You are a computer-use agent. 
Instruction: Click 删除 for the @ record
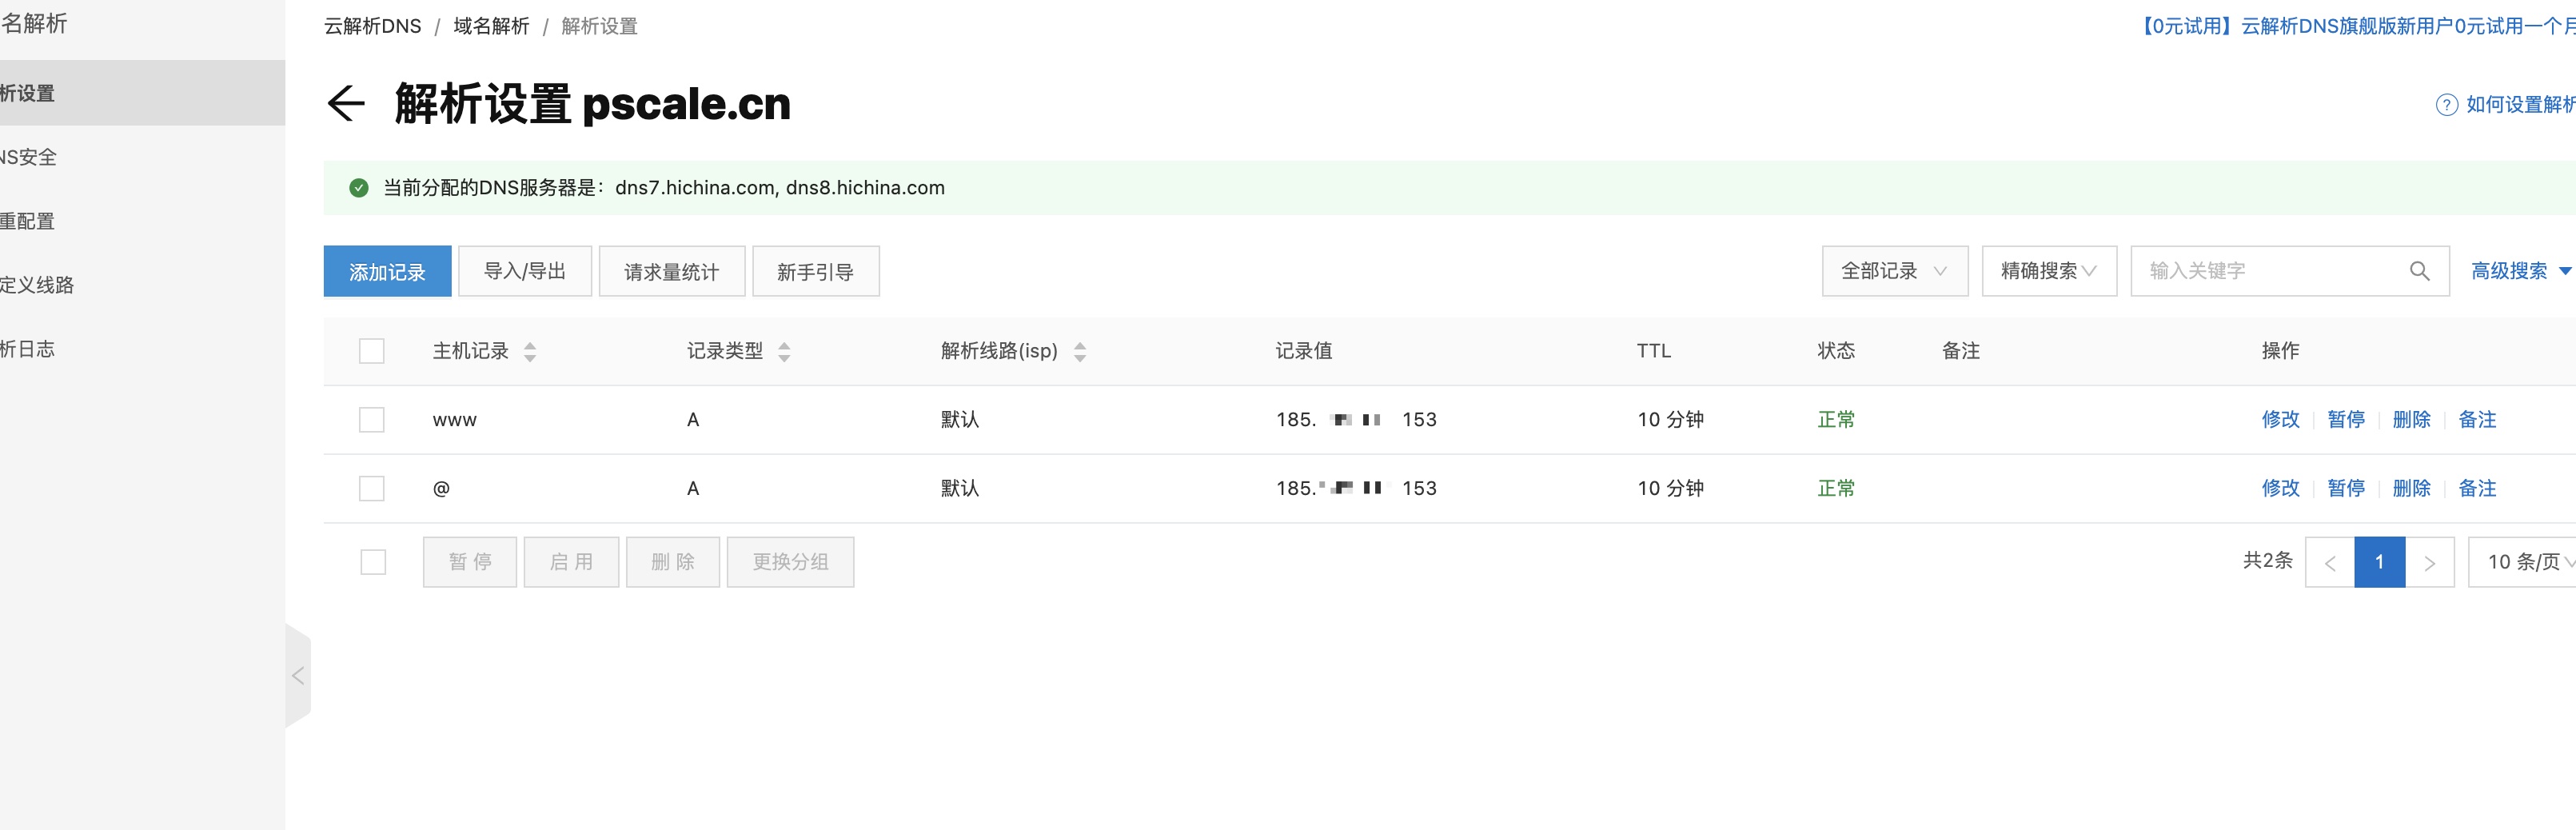tap(2411, 488)
